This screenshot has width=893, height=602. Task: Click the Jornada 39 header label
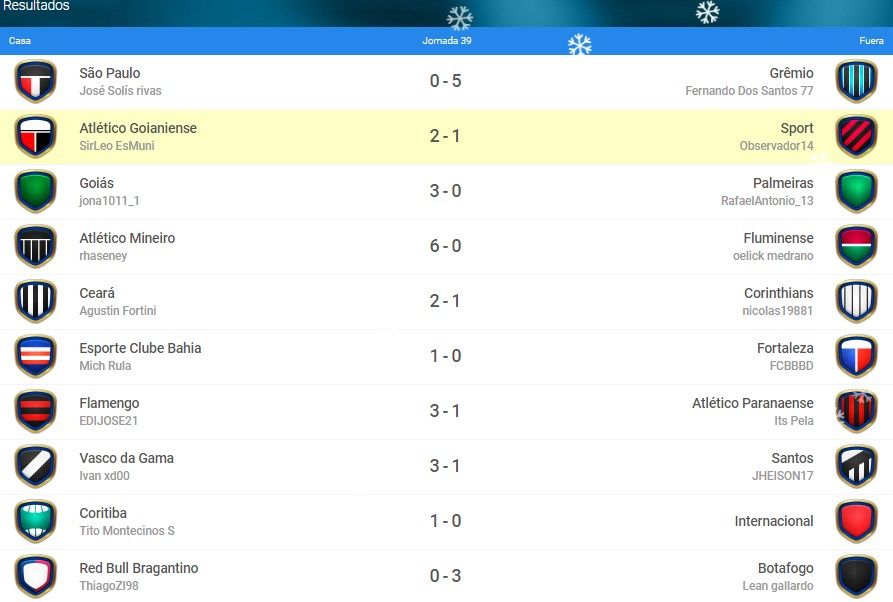pos(447,40)
